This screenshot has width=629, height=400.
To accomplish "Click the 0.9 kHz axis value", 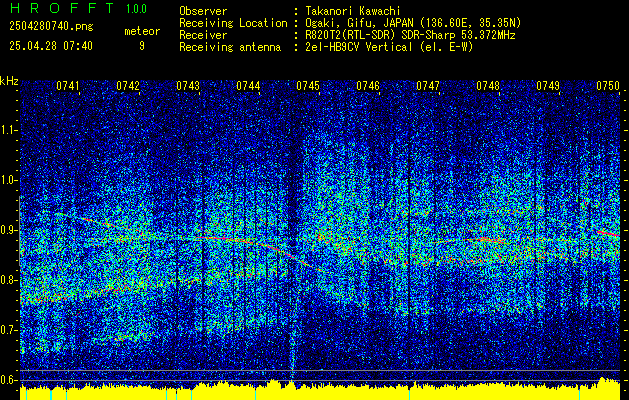I will point(8,230).
